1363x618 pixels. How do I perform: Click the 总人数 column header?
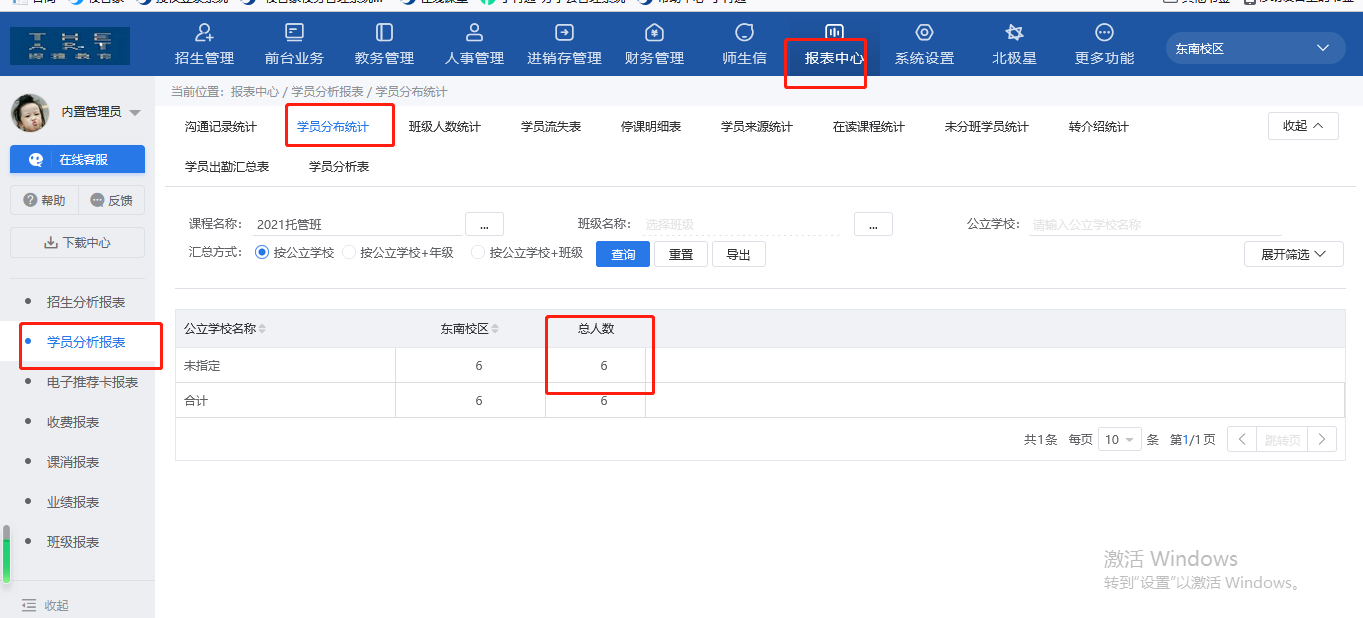[596, 329]
